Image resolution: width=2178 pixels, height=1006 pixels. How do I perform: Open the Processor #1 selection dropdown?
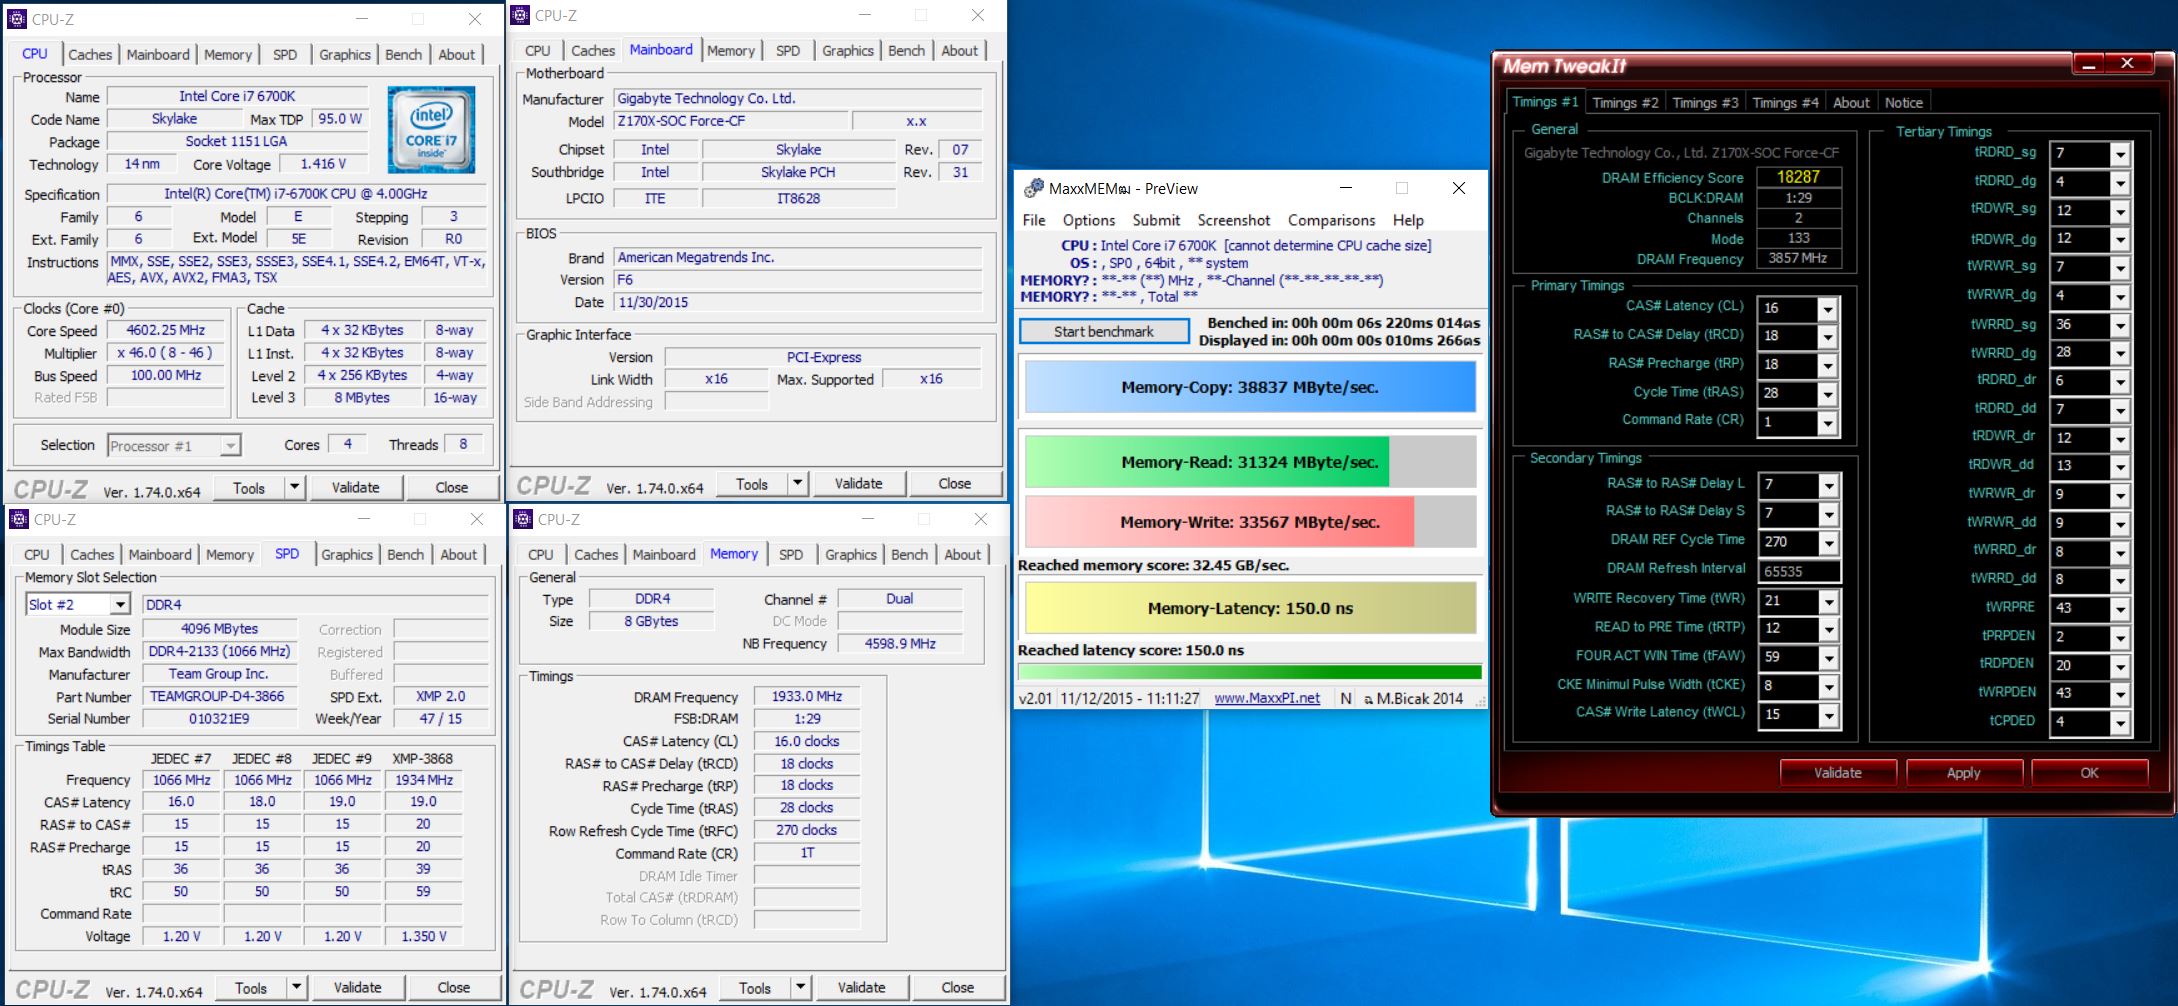coord(230,445)
